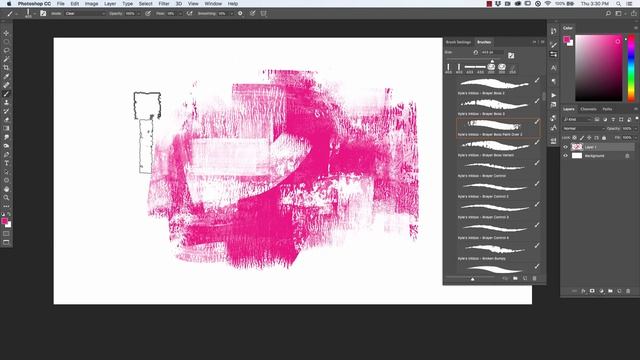640x360 pixels.
Task: Open the layer Fill dropdown
Action: point(636,138)
